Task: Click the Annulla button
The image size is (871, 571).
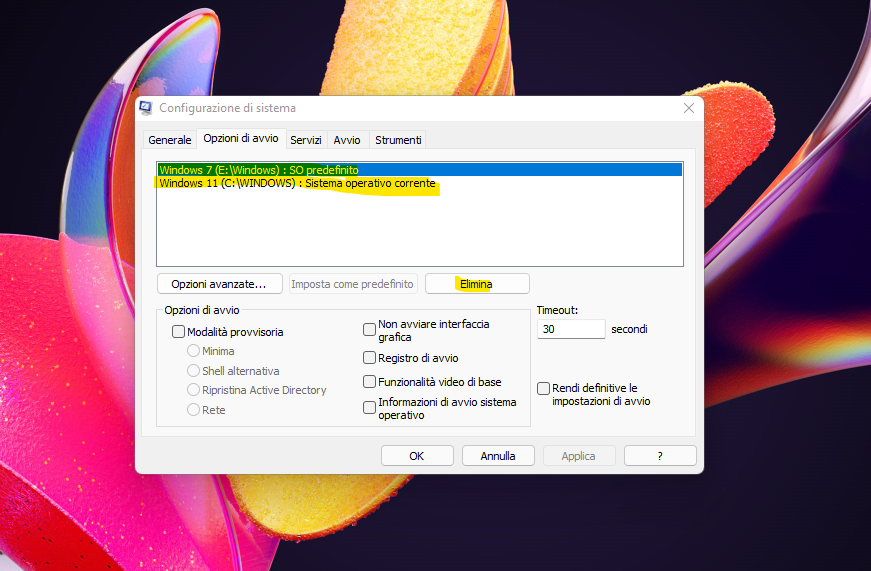Action: (x=498, y=456)
